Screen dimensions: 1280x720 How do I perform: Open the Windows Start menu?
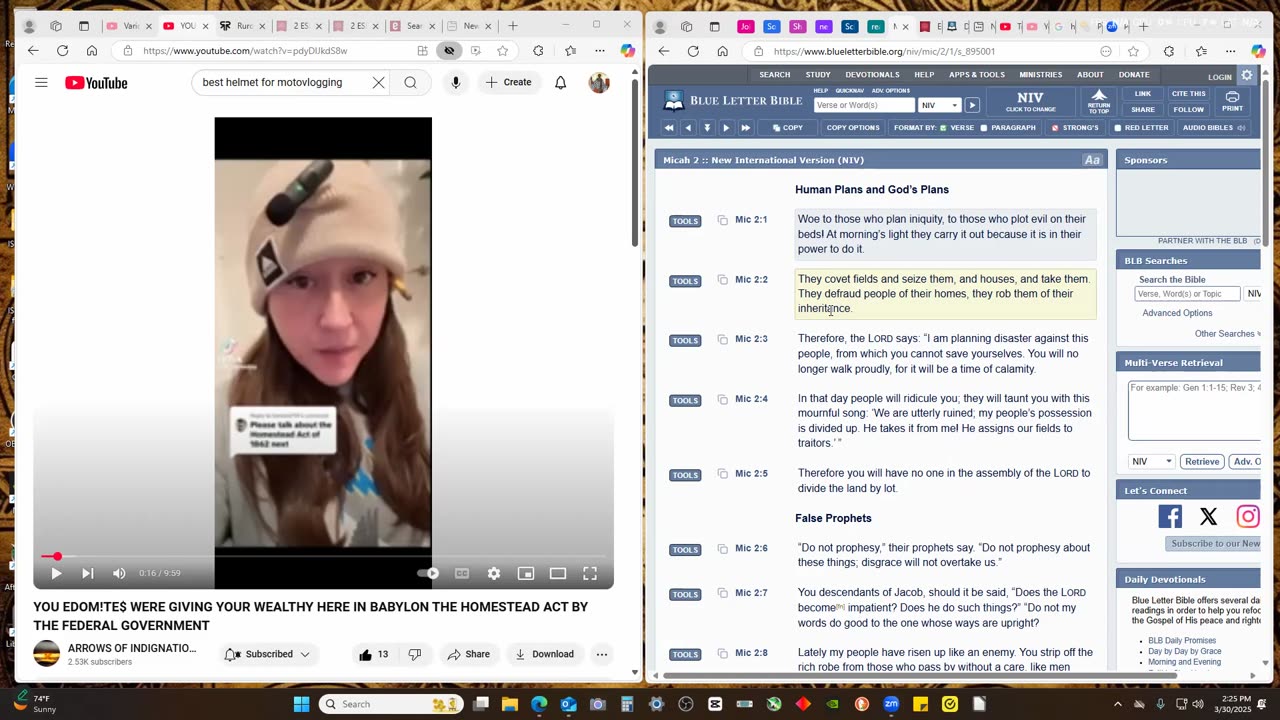point(301,704)
